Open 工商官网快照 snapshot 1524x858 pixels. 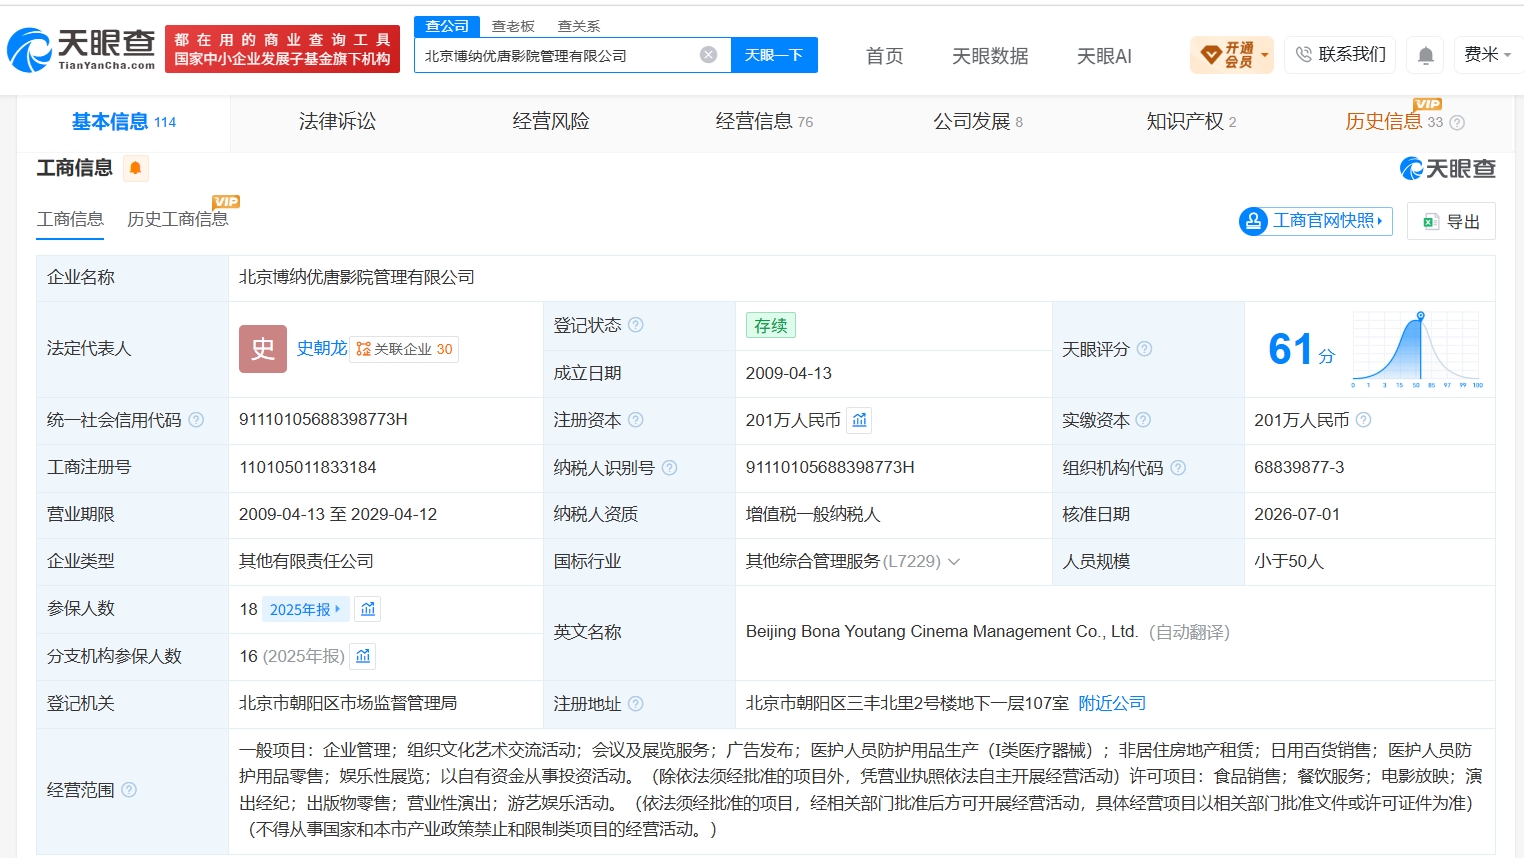[x=1316, y=221]
